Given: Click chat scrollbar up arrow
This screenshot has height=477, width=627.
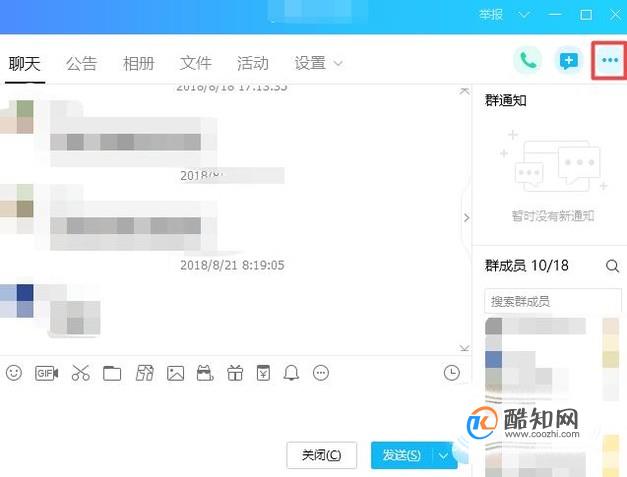Looking at the screenshot, I should click(464, 91).
